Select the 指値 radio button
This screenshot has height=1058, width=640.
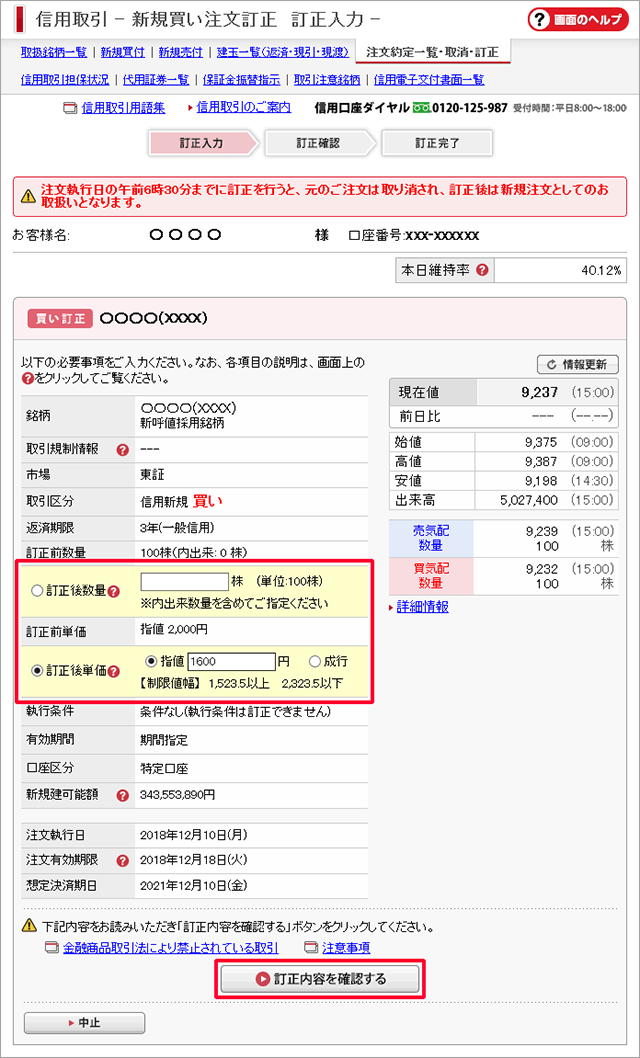coord(152,661)
